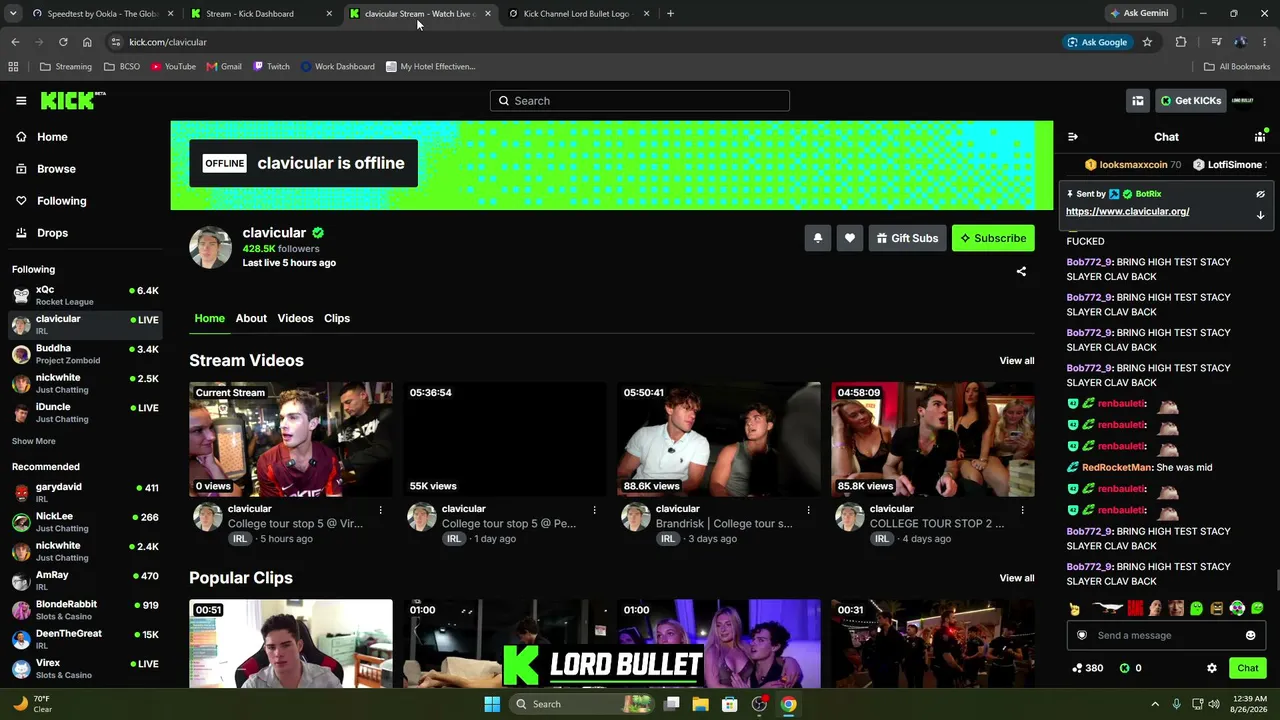Viewport: 1280px width, 720px height.
Task: Open DeenTheGreat in Recommended channels
Action: (85, 639)
